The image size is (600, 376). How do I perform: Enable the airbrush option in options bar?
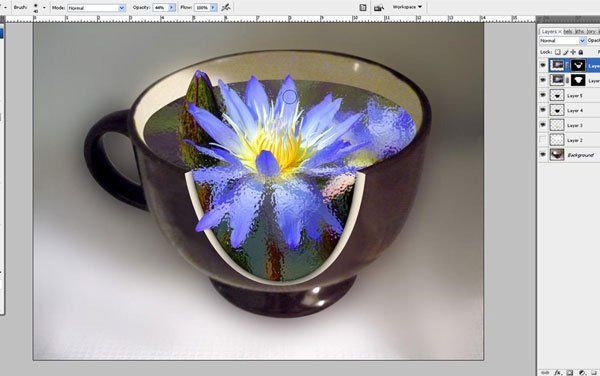click(226, 7)
